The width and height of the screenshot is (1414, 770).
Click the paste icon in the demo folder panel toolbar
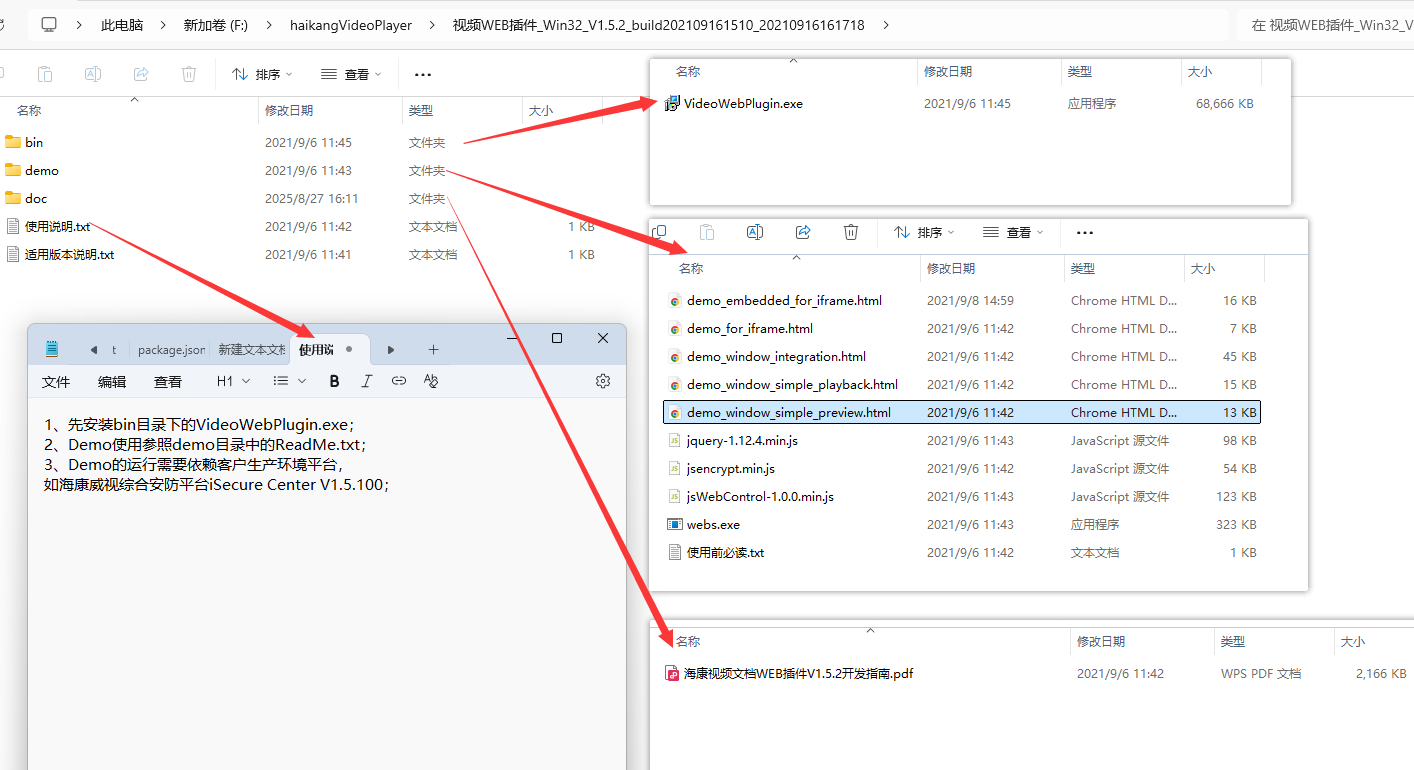point(707,232)
